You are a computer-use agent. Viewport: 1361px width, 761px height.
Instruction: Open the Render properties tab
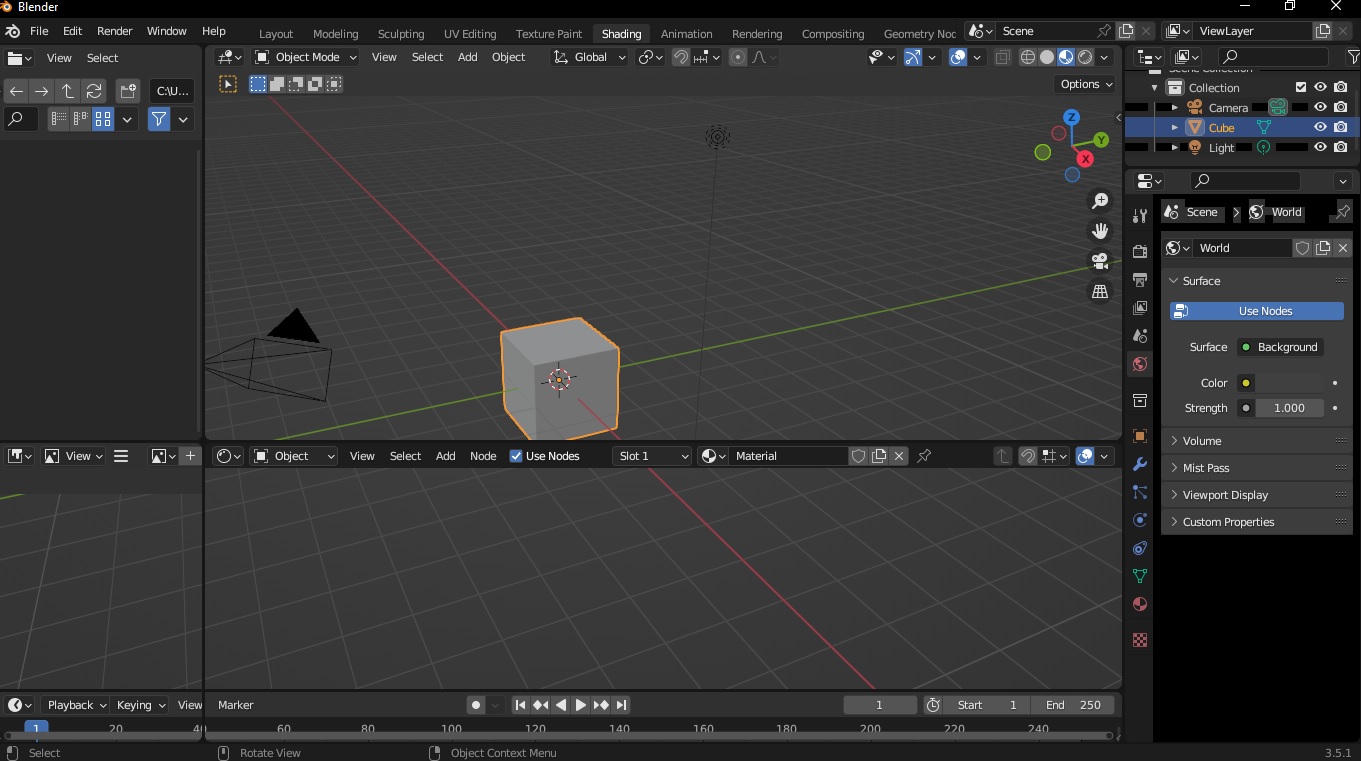[x=1139, y=252]
